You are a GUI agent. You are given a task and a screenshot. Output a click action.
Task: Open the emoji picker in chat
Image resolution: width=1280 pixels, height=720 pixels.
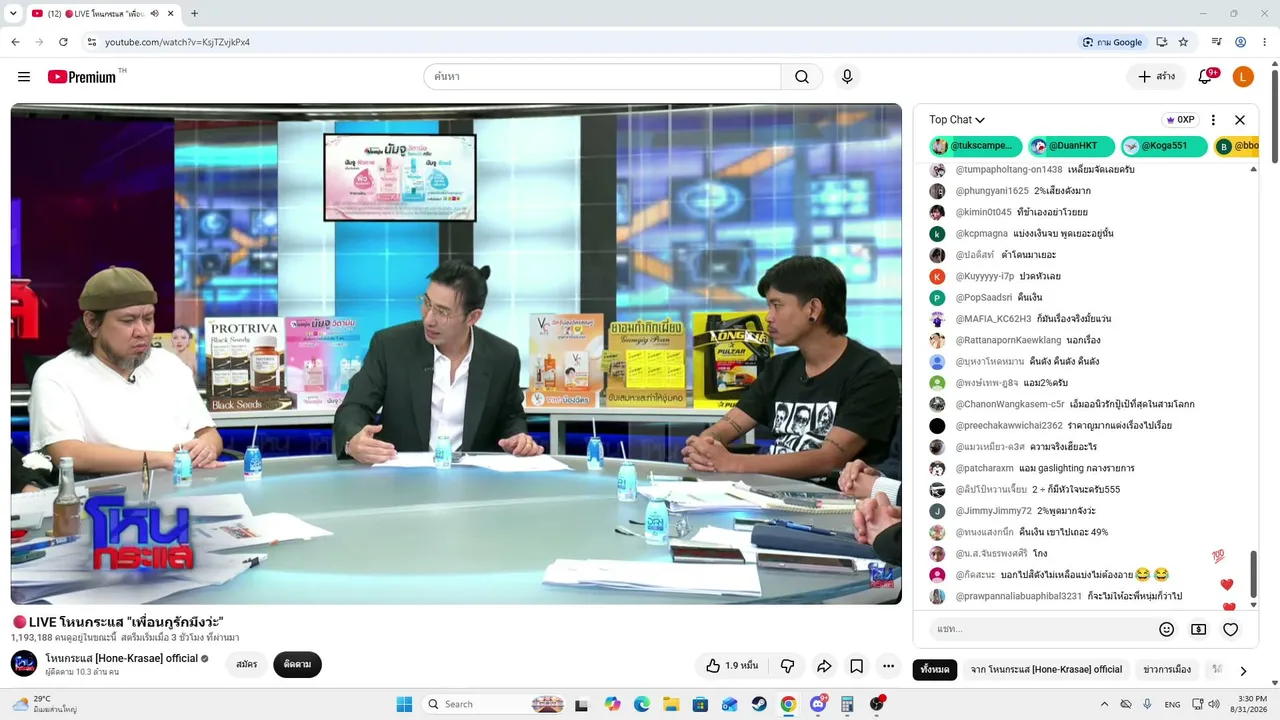pyautogui.click(x=1166, y=629)
